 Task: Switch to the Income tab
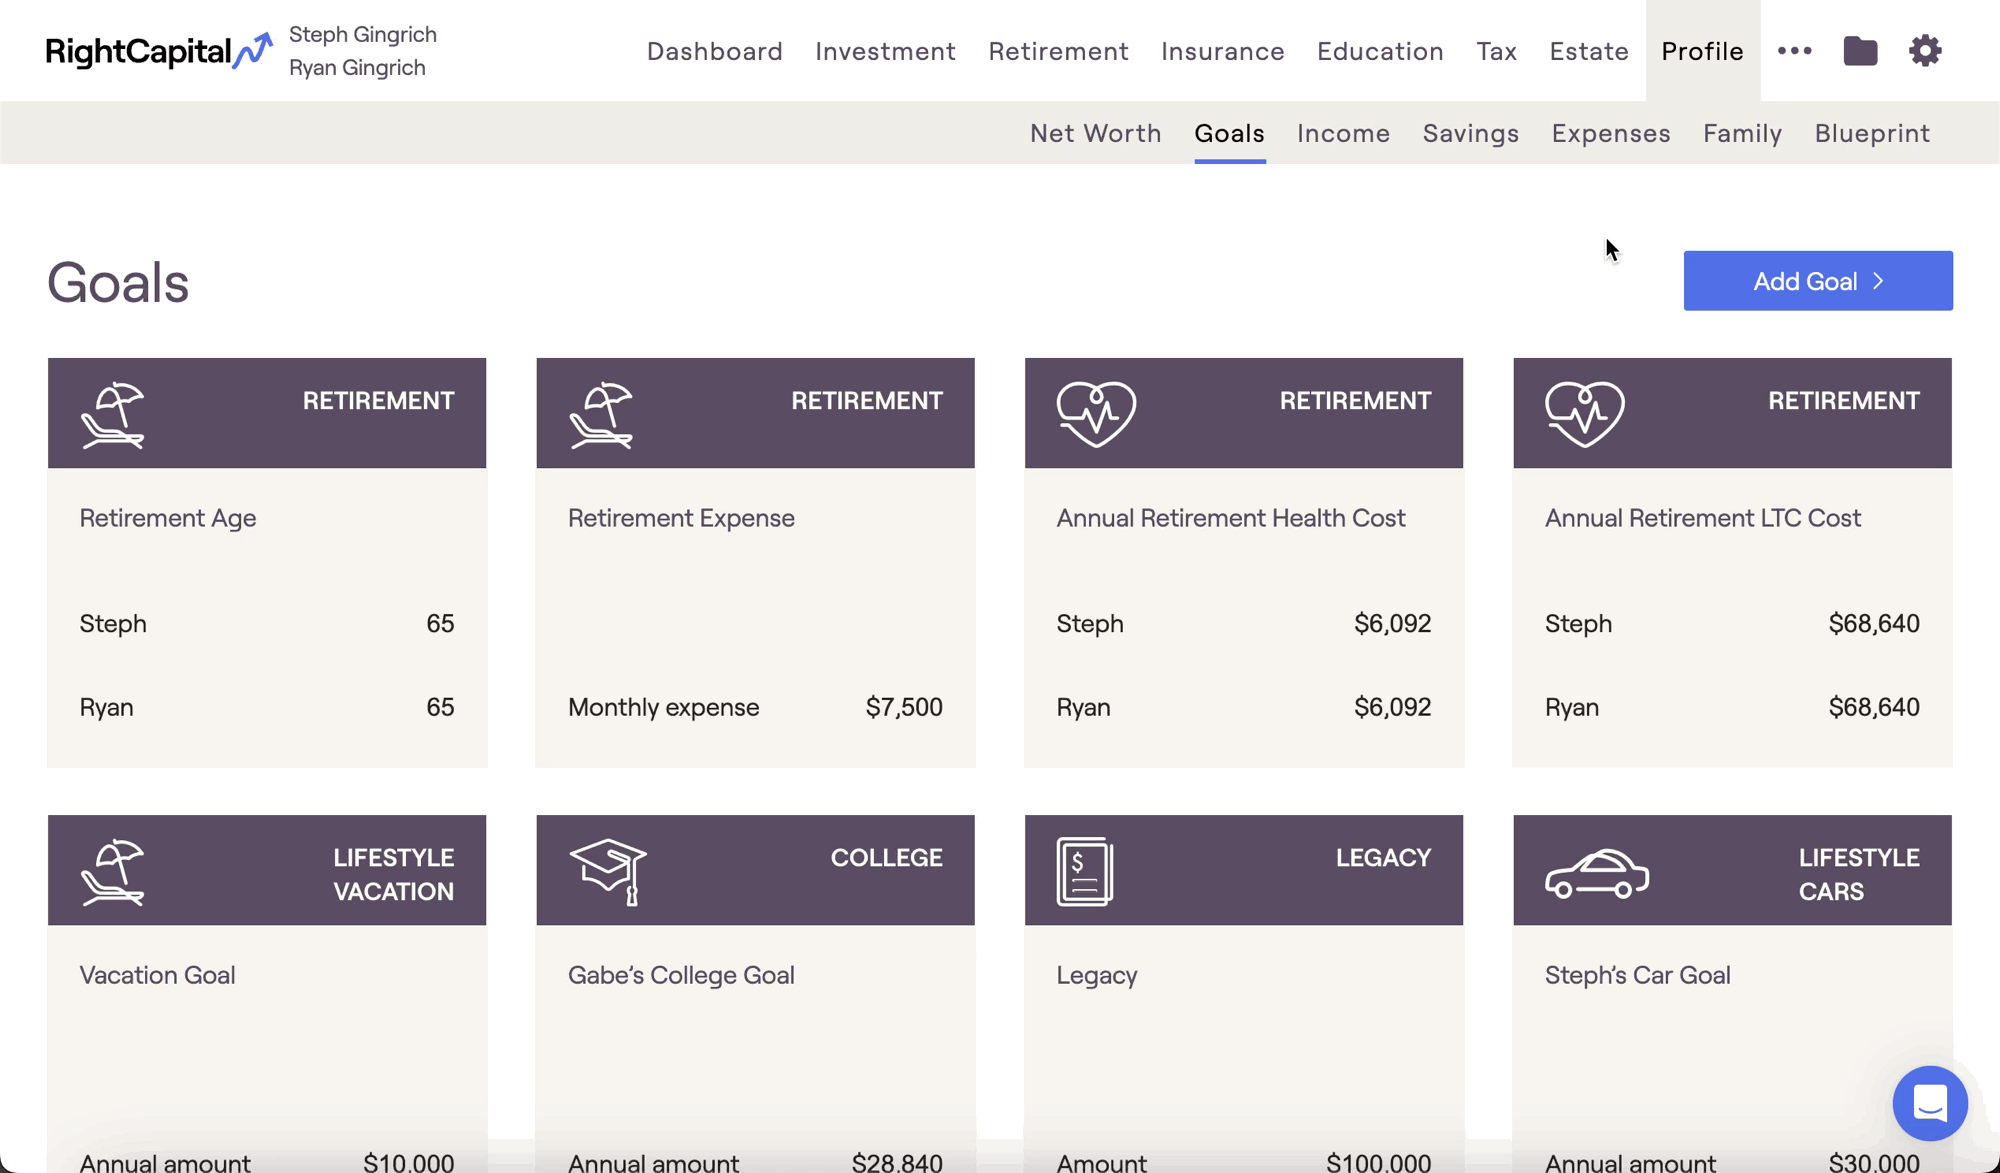[1343, 133]
